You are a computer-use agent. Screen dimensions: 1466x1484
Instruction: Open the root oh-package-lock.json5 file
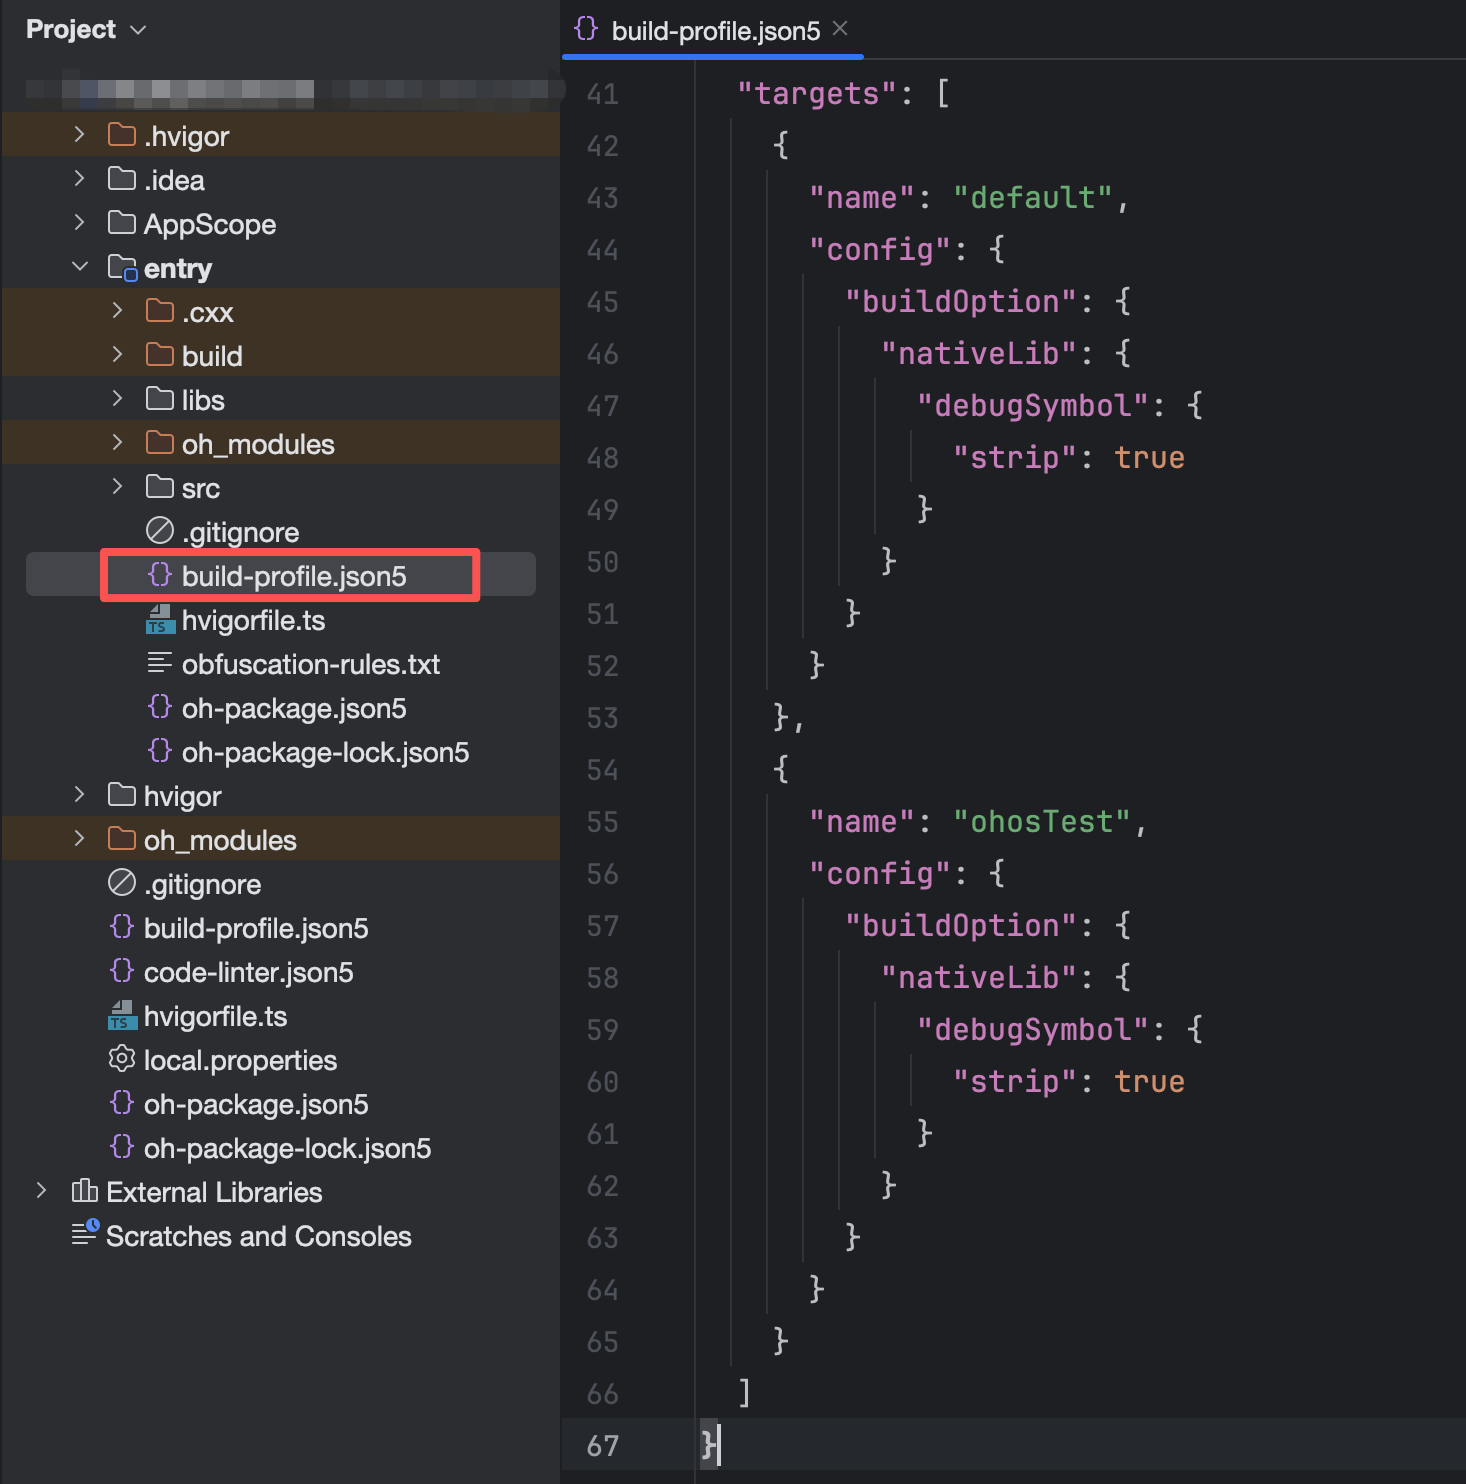coord(287,1148)
